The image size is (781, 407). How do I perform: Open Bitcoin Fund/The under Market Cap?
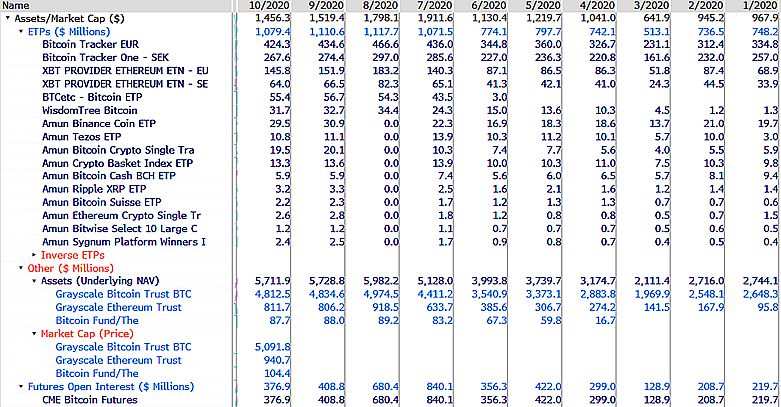click(x=97, y=373)
